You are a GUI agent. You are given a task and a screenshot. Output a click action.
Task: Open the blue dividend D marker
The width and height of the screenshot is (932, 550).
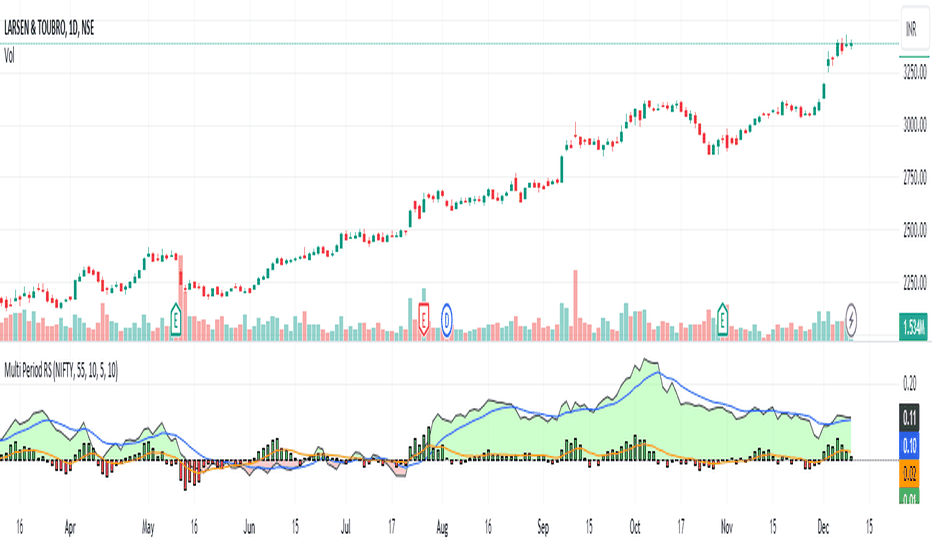(446, 321)
